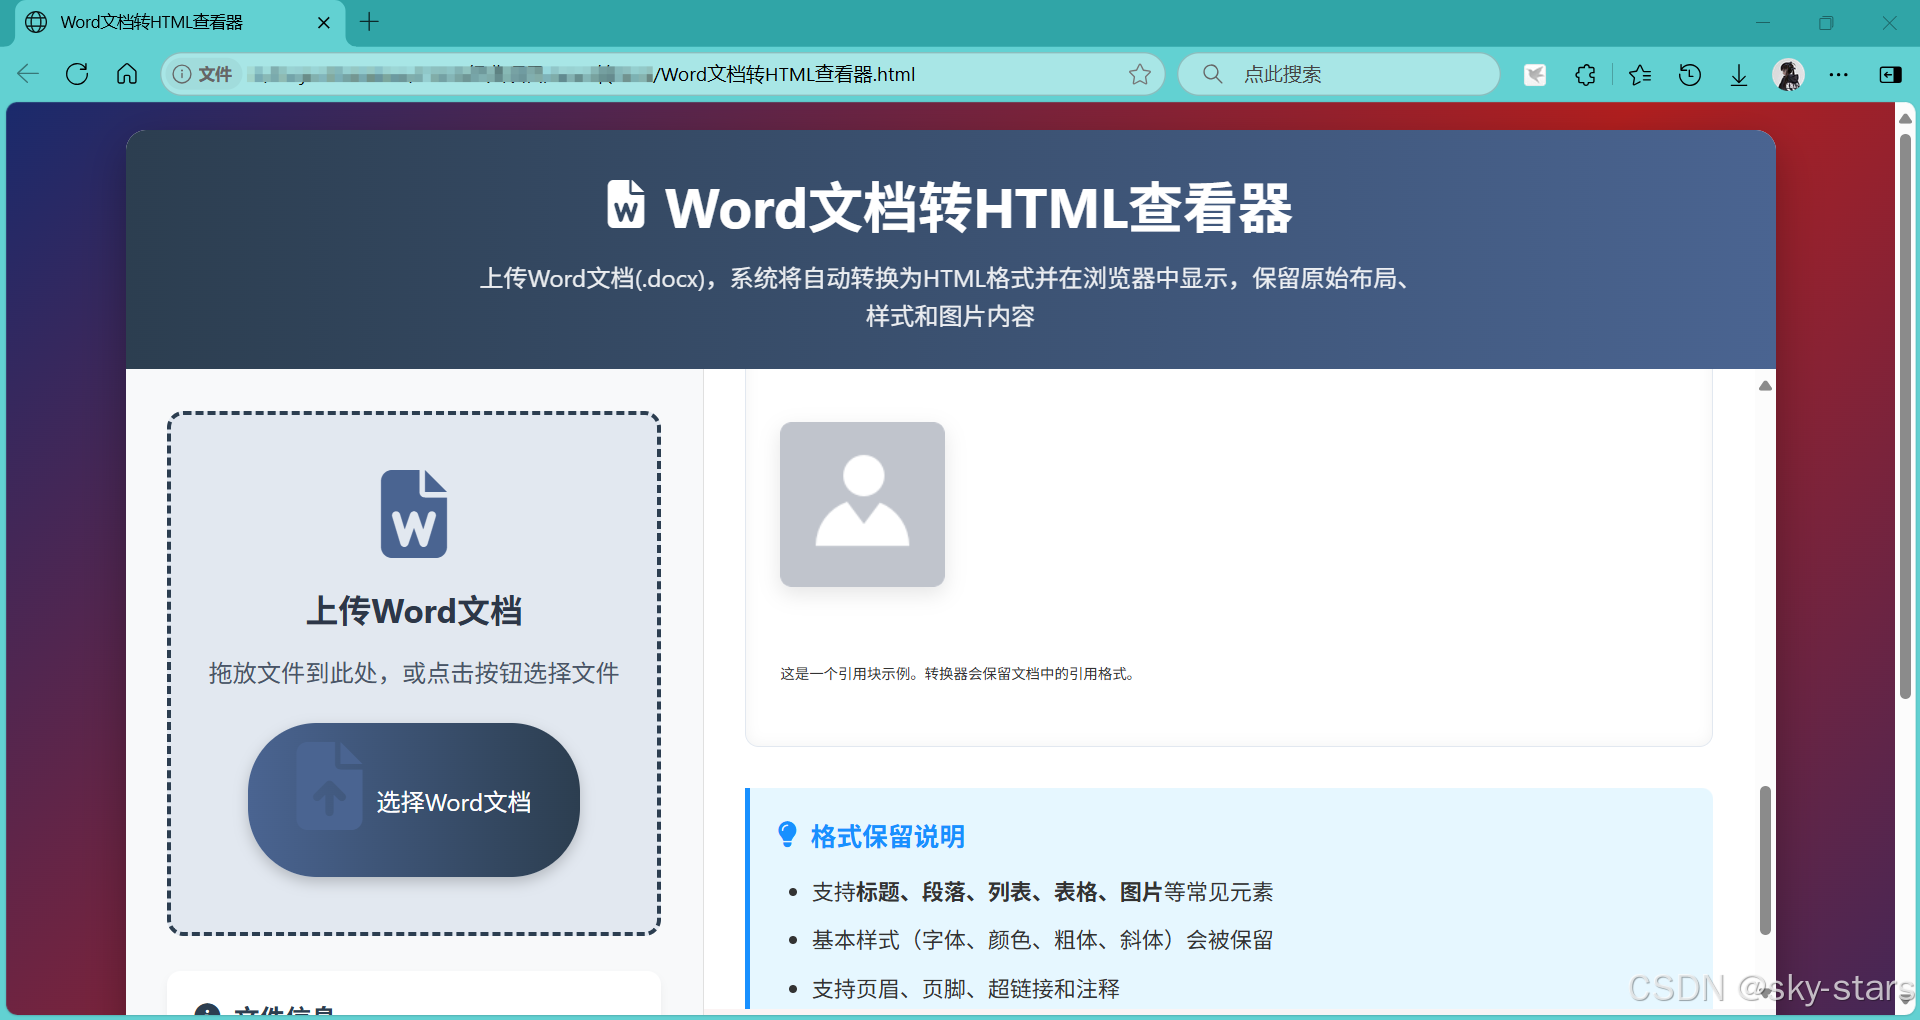
Task: Click the page title Word文档转HTML查看器
Action: (x=978, y=208)
